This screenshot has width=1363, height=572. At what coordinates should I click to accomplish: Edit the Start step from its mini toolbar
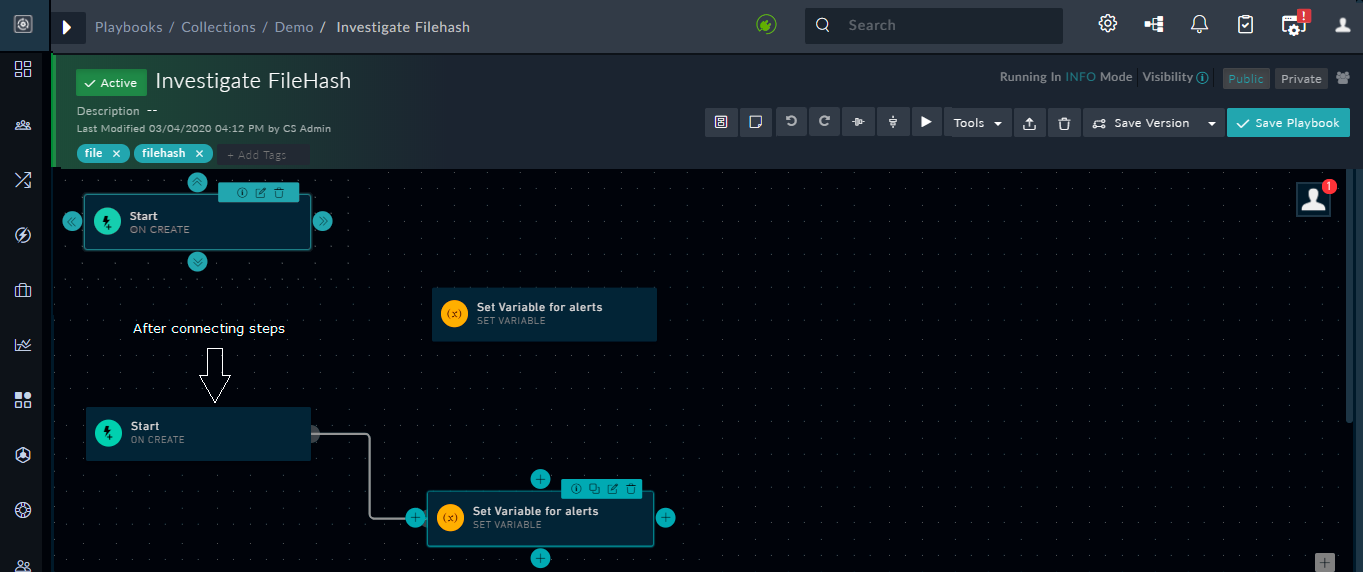261,192
